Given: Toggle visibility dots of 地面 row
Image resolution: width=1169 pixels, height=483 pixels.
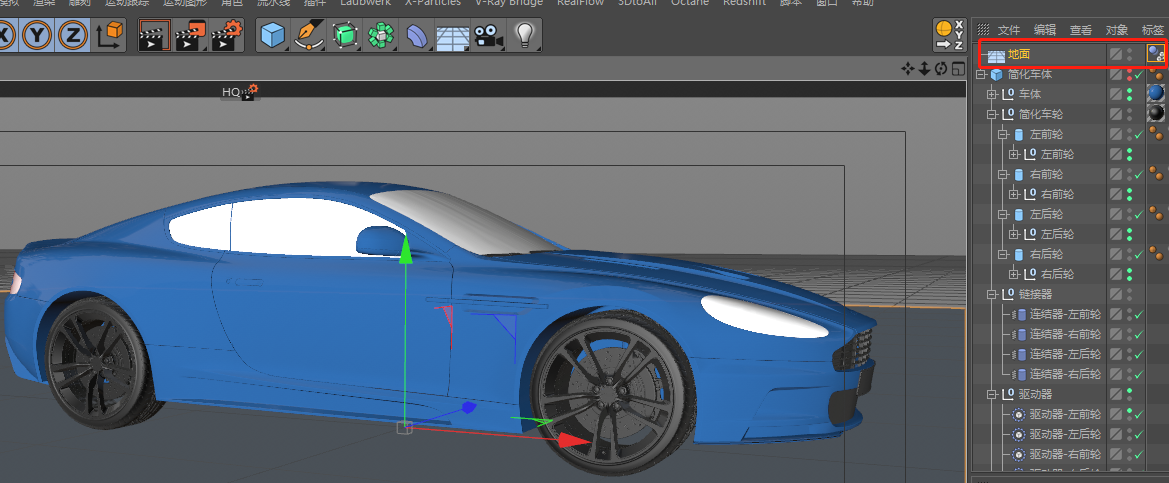Looking at the screenshot, I should [x=1129, y=54].
